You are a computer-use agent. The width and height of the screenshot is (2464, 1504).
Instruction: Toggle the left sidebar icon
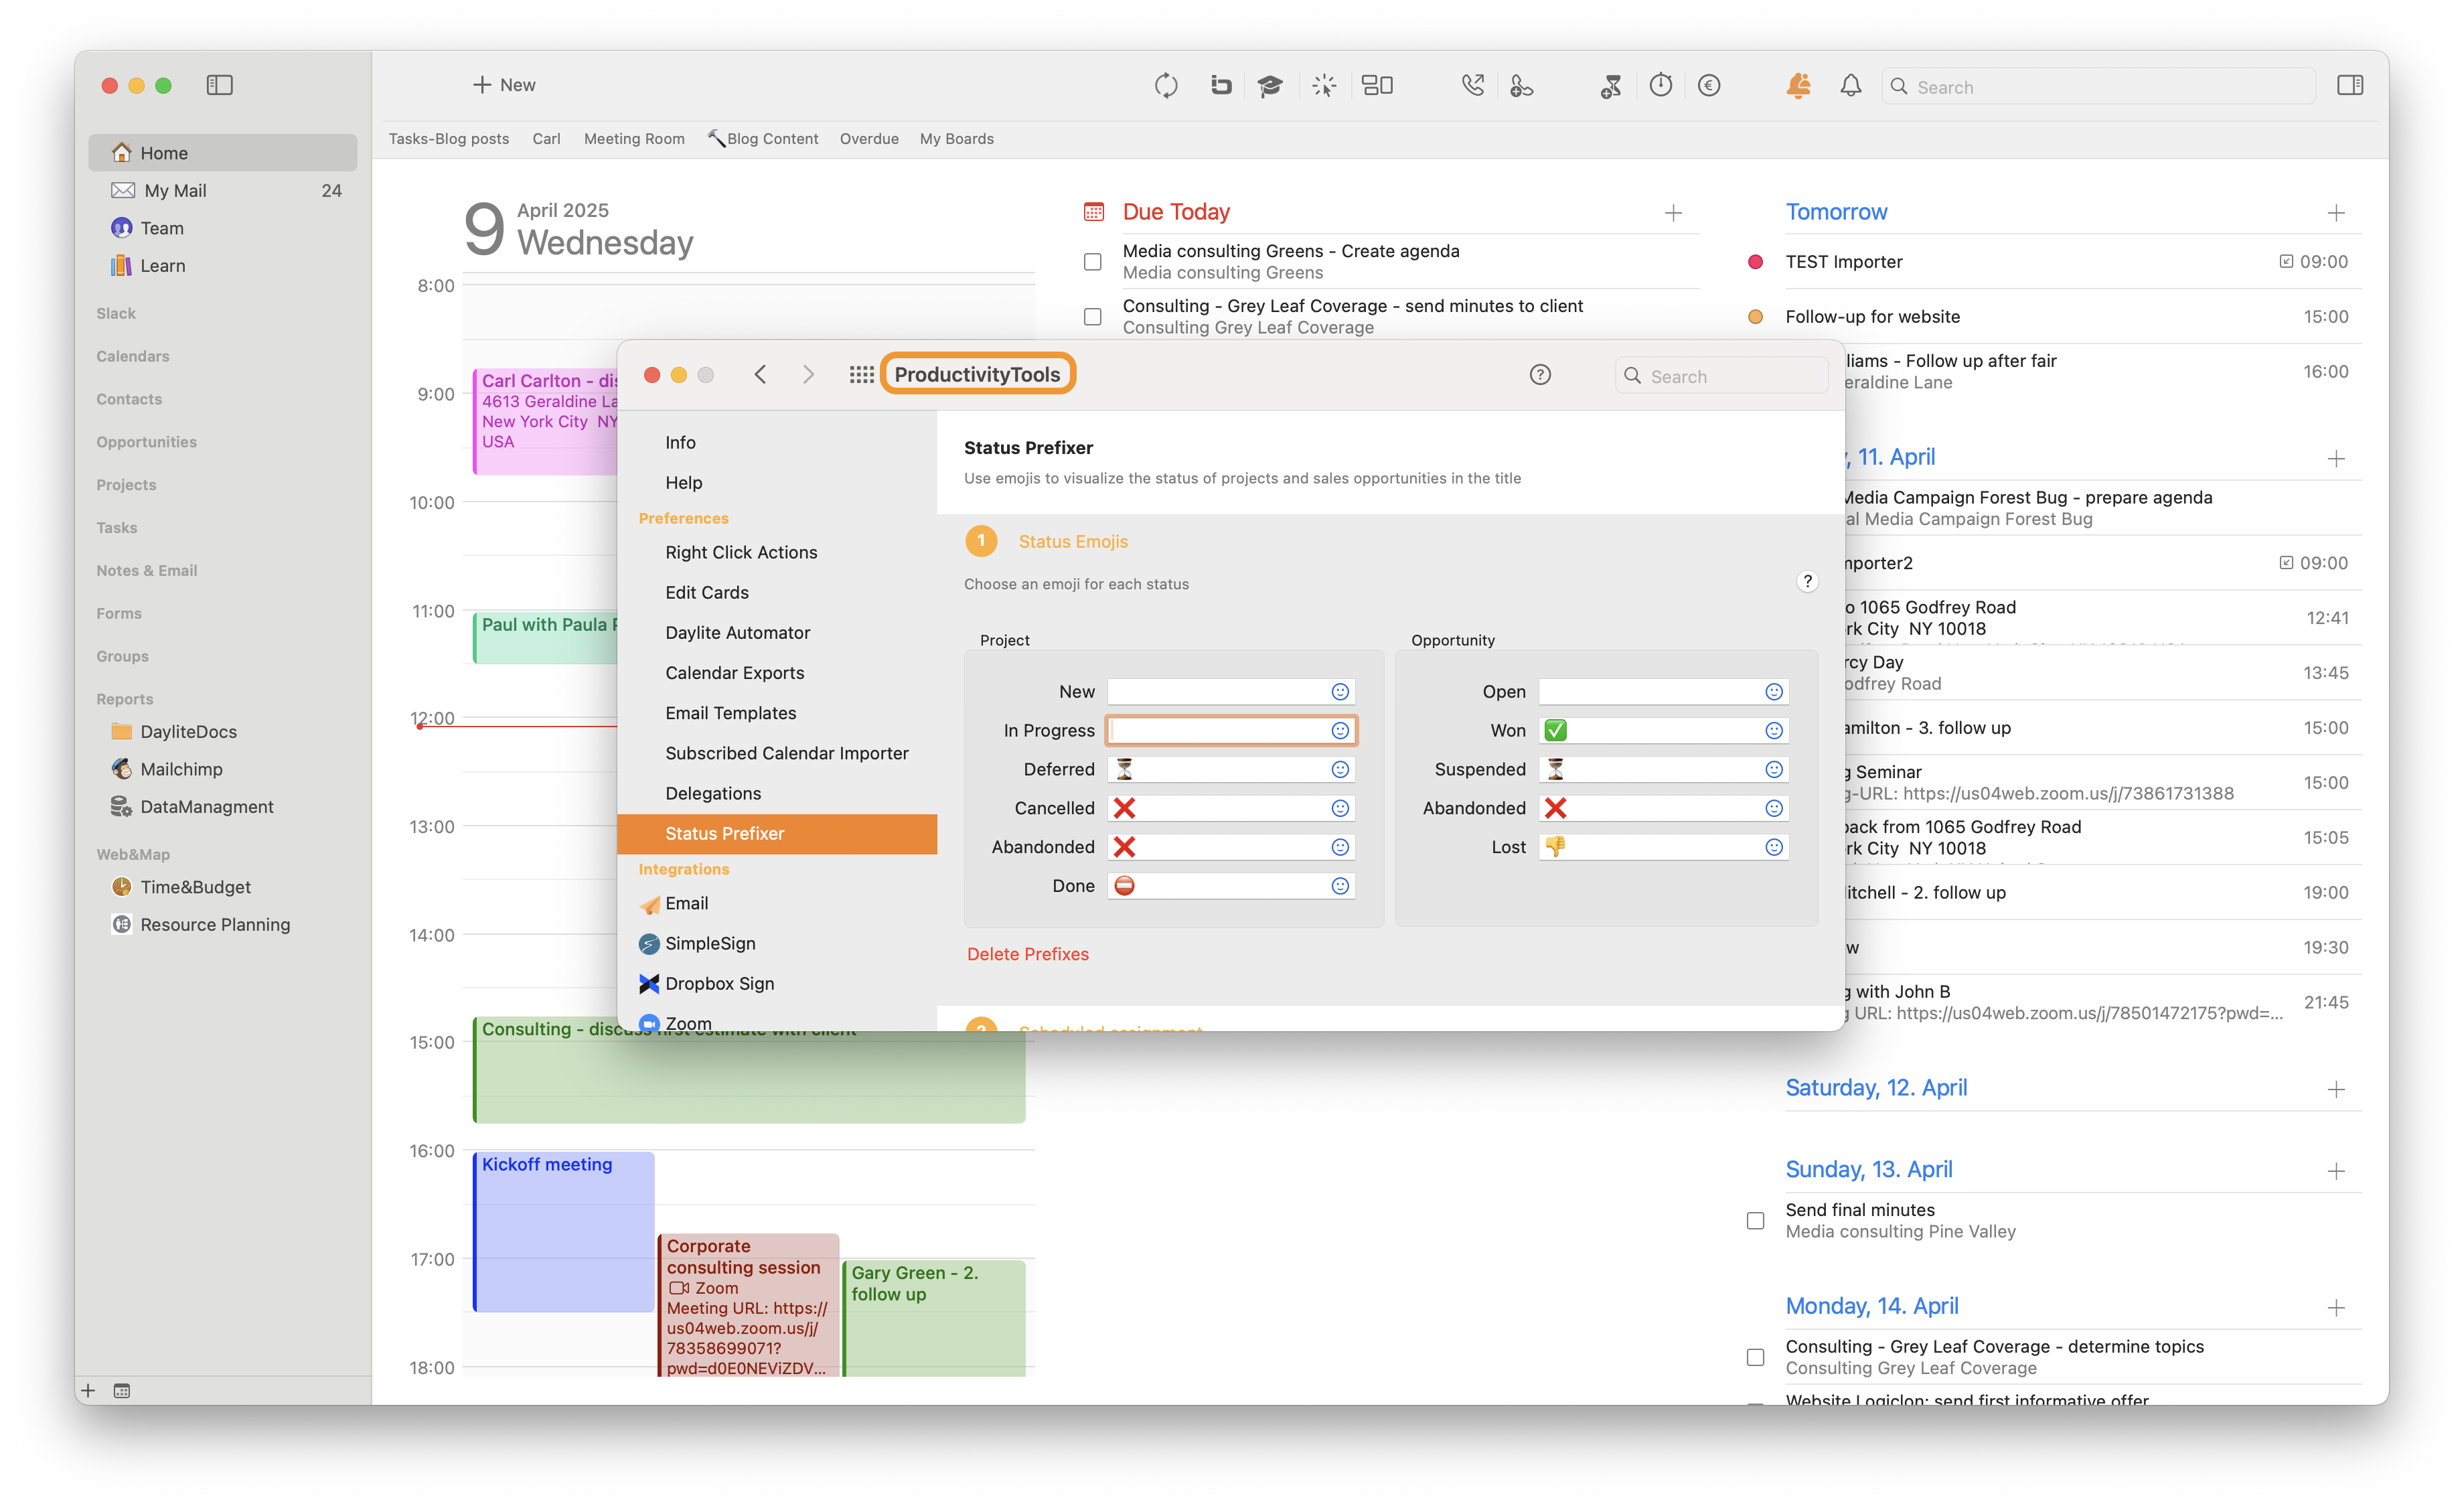click(220, 85)
